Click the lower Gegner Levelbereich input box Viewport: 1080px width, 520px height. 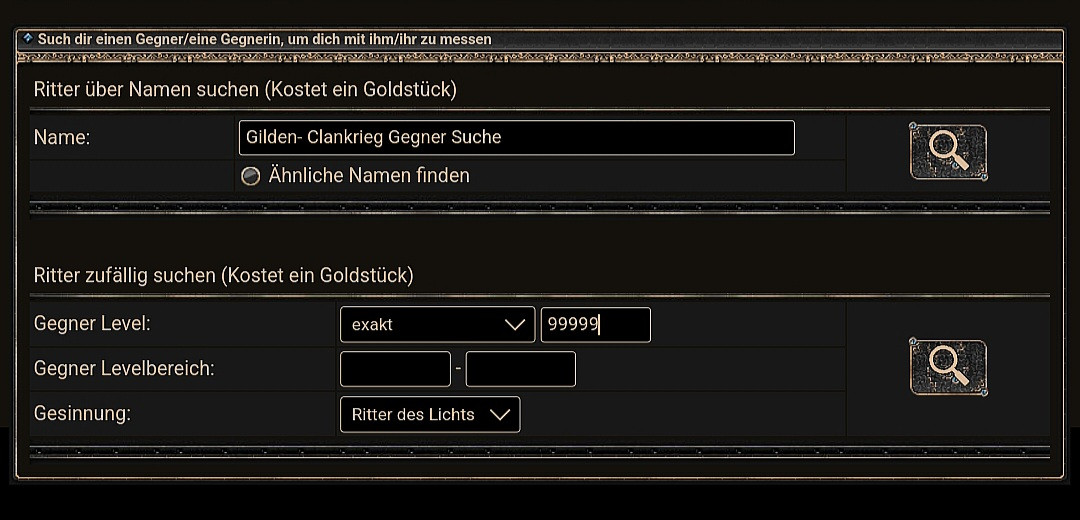pos(395,369)
